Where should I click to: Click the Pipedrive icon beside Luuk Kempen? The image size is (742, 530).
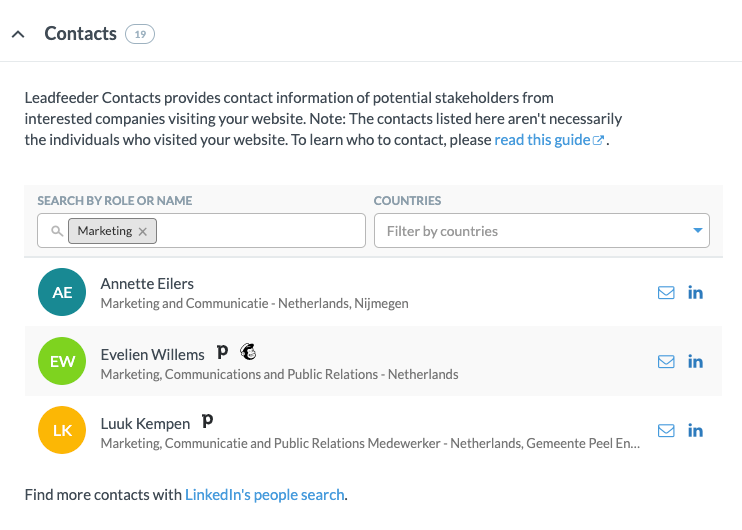click(207, 421)
